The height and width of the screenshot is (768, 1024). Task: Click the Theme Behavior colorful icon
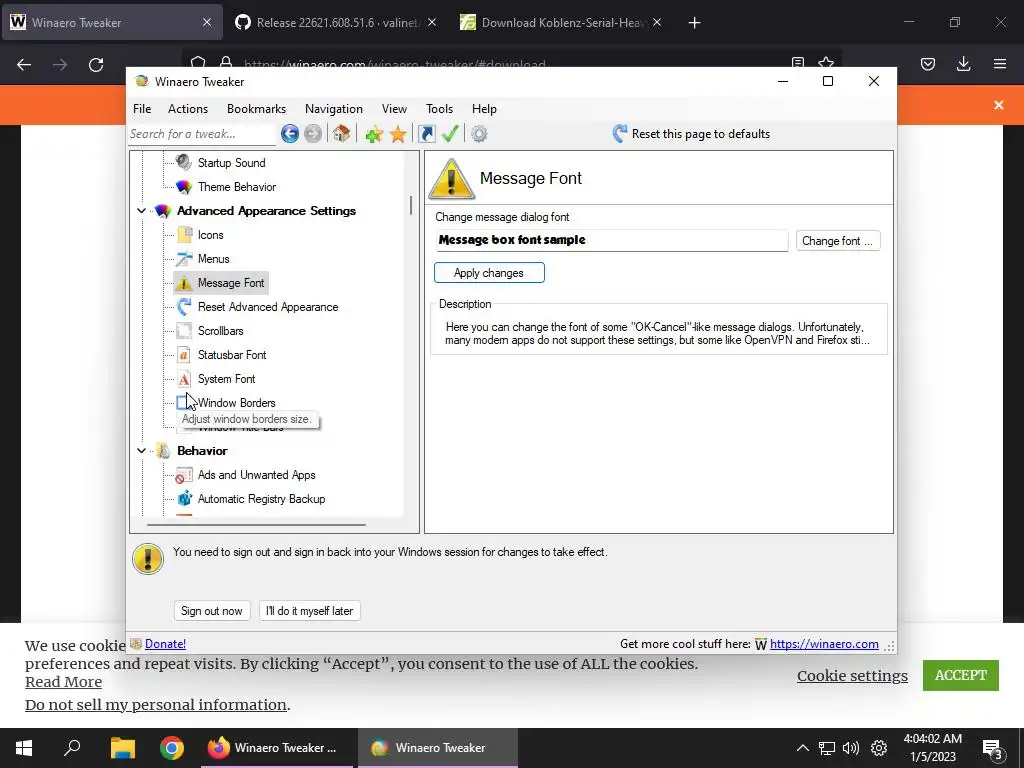[x=184, y=187]
